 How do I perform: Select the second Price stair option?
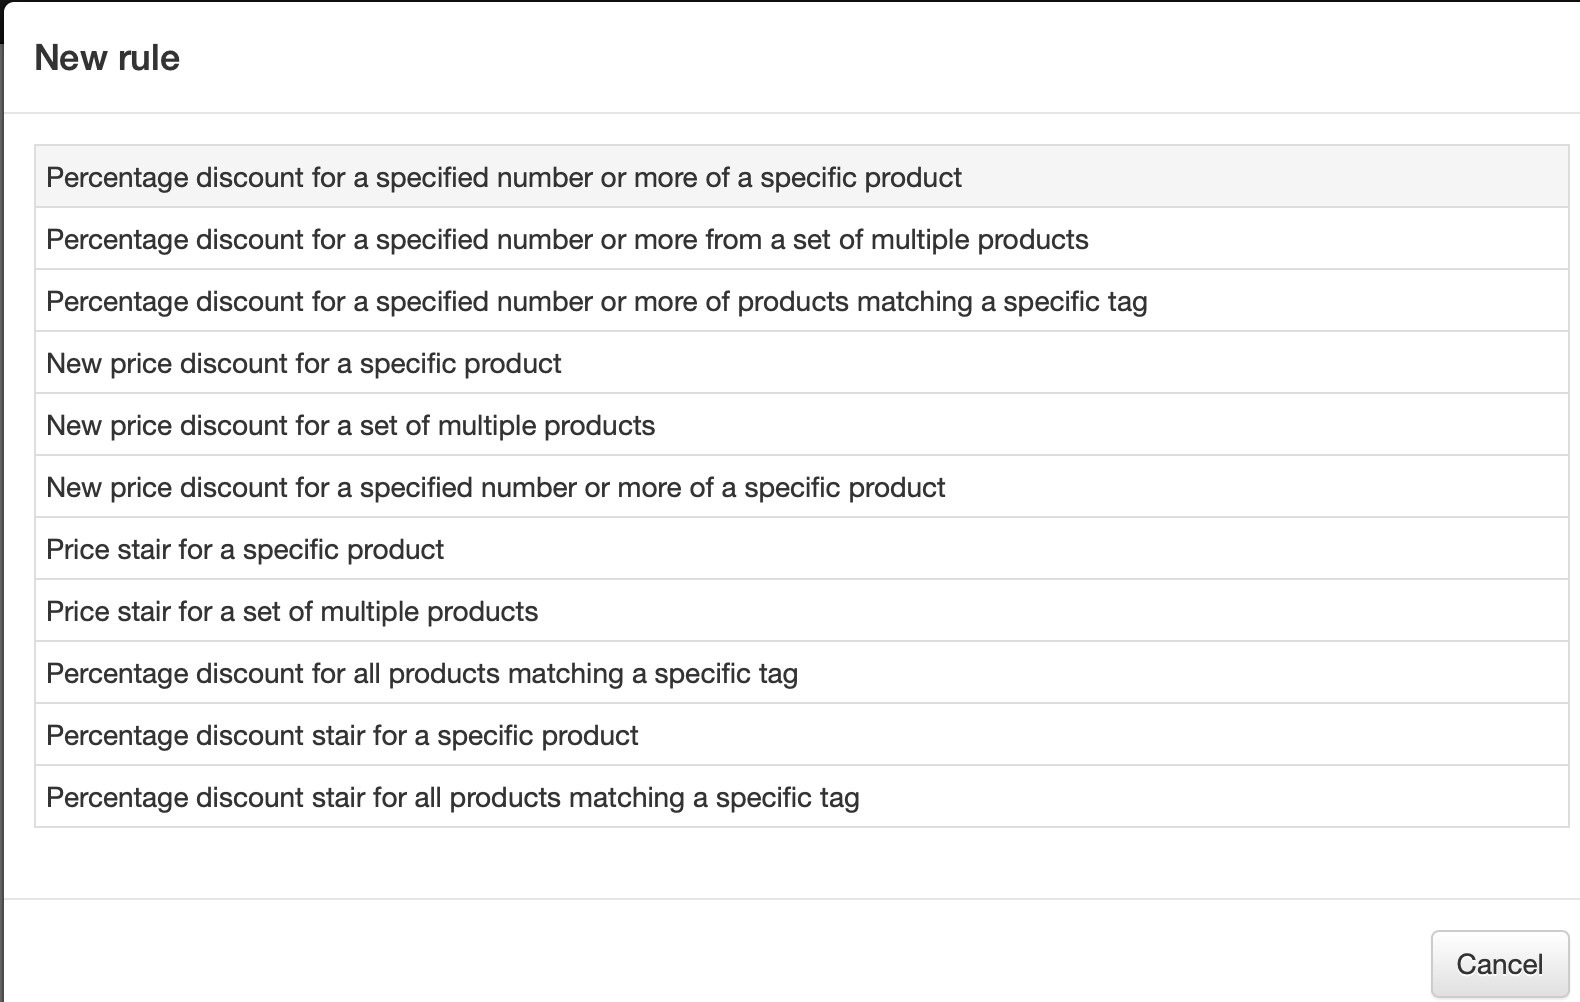click(292, 612)
